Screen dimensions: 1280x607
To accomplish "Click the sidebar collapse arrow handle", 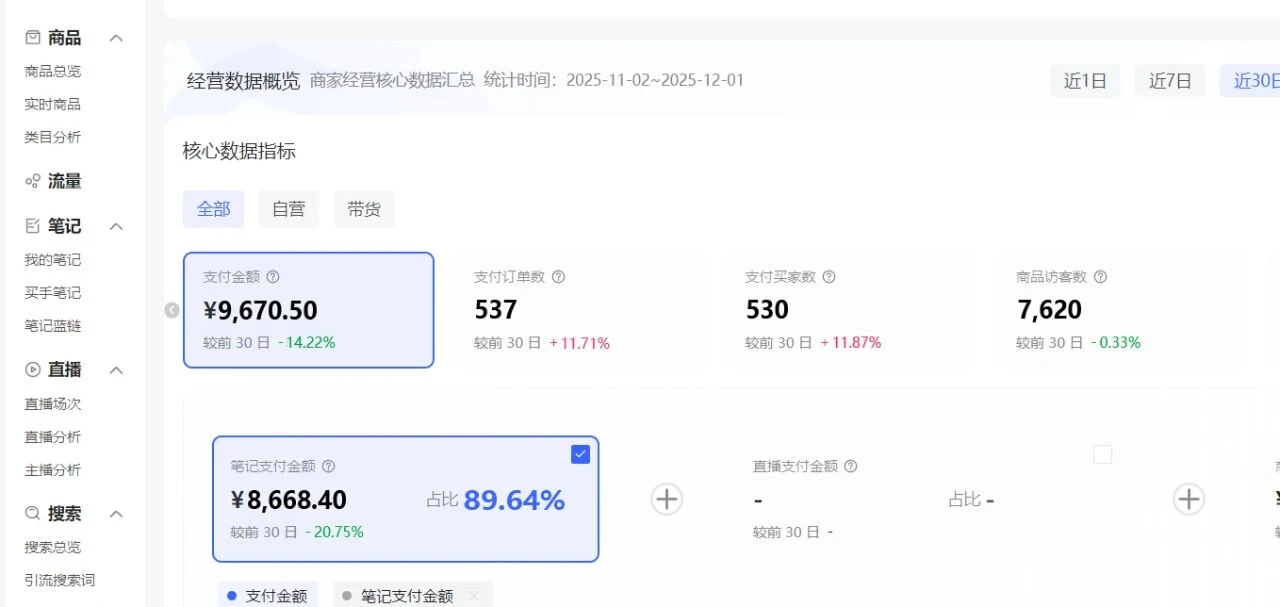I will point(172,310).
